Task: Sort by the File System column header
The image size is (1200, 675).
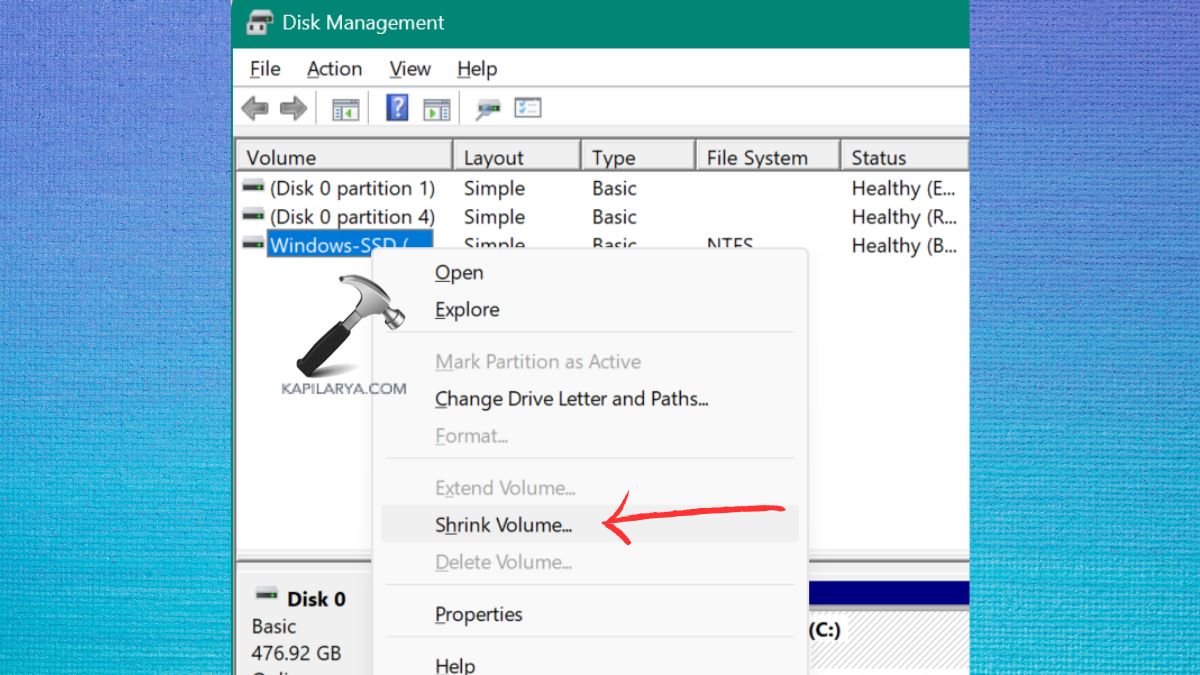Action: (768, 157)
